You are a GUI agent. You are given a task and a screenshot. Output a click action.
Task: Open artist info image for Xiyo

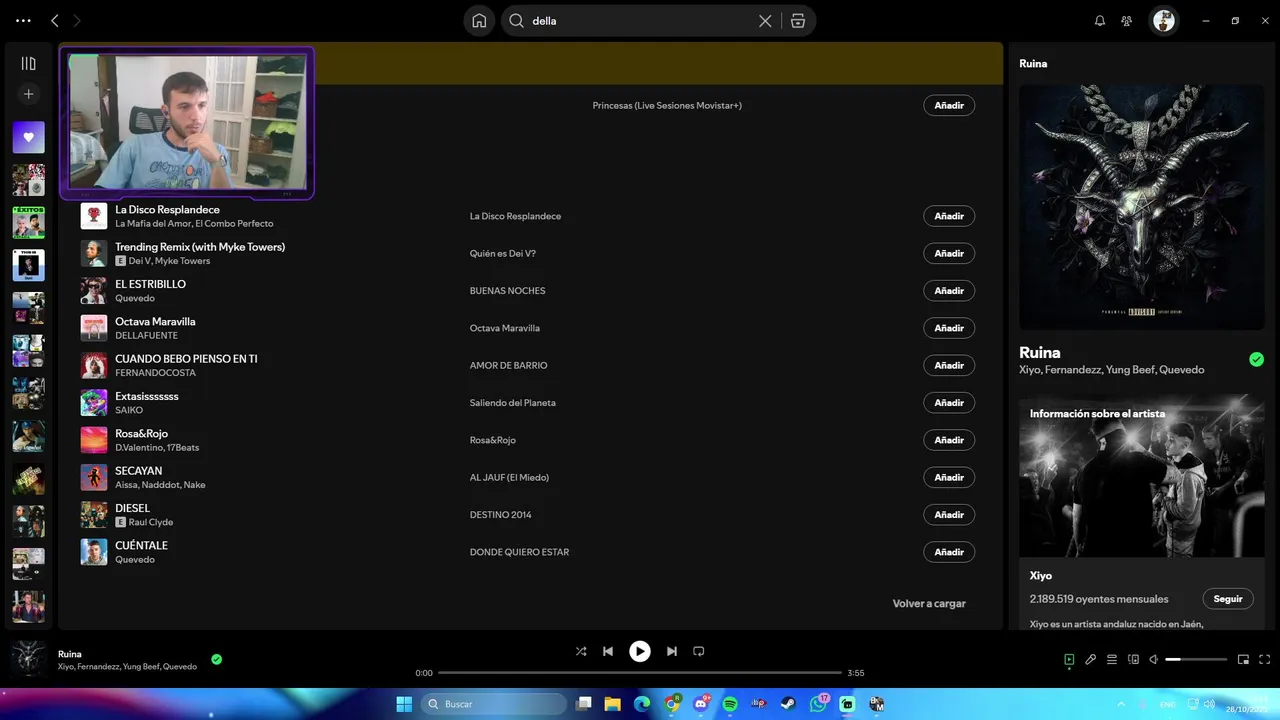click(1142, 477)
